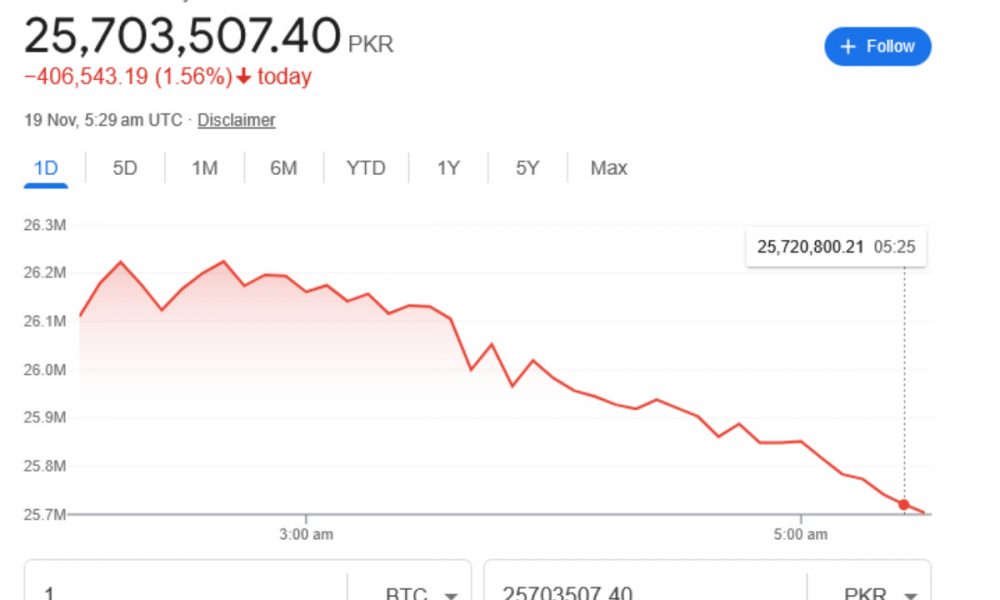Switch to the 5D time range tab
The height and width of the screenshot is (600, 1000).
(124, 168)
